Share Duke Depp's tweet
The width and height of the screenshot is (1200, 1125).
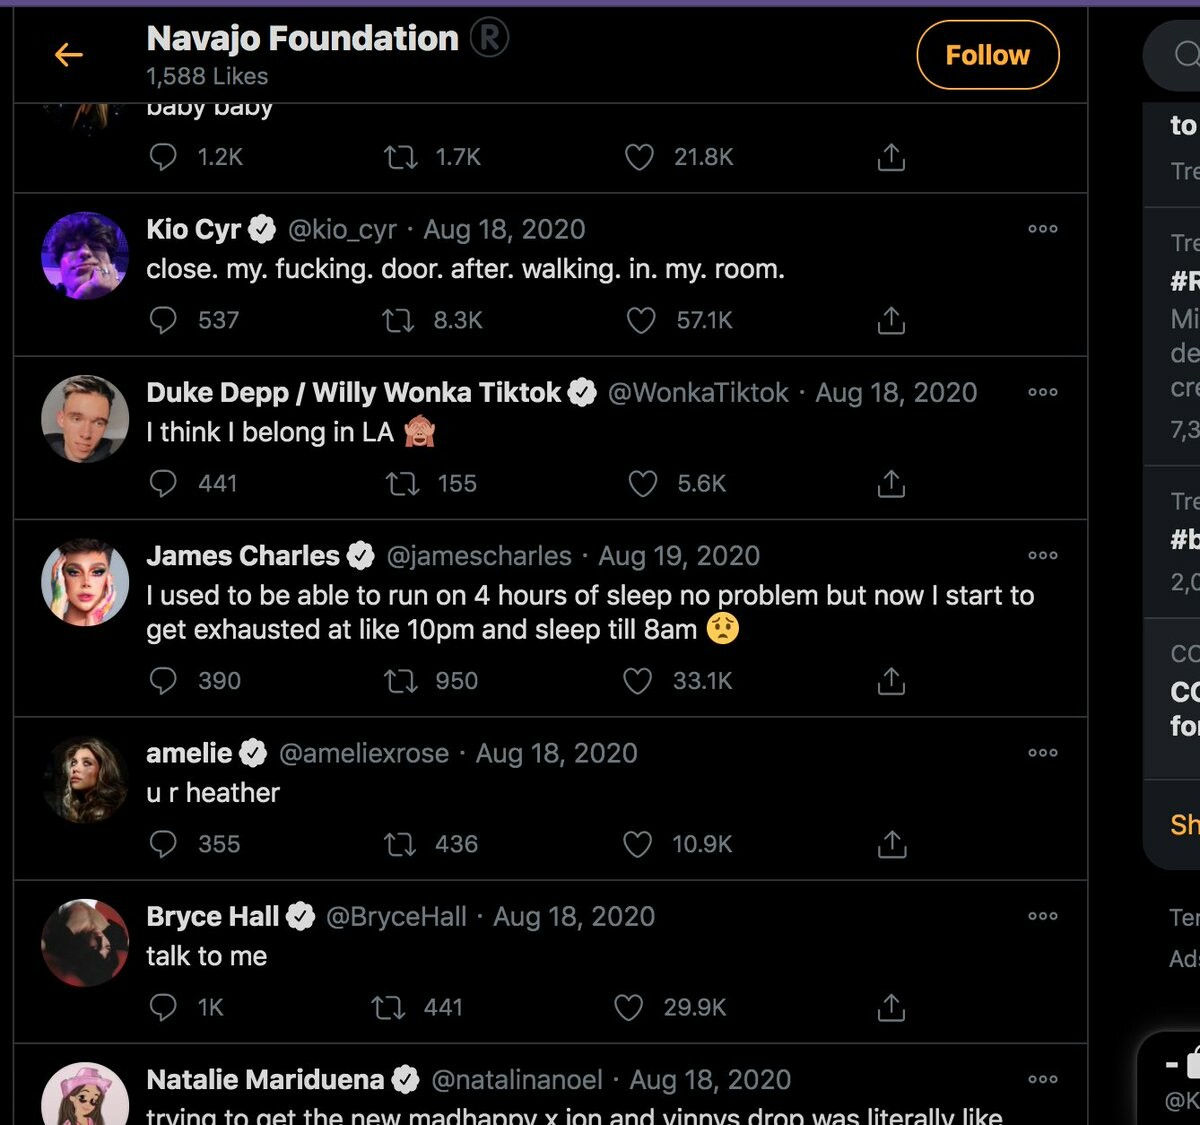point(891,484)
